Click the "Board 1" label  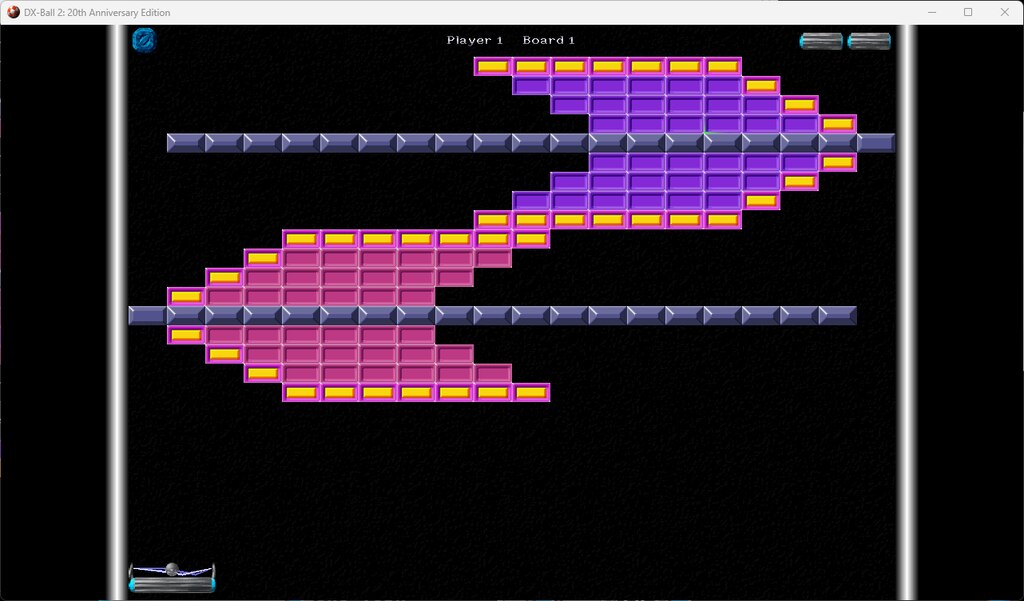[x=549, y=40]
